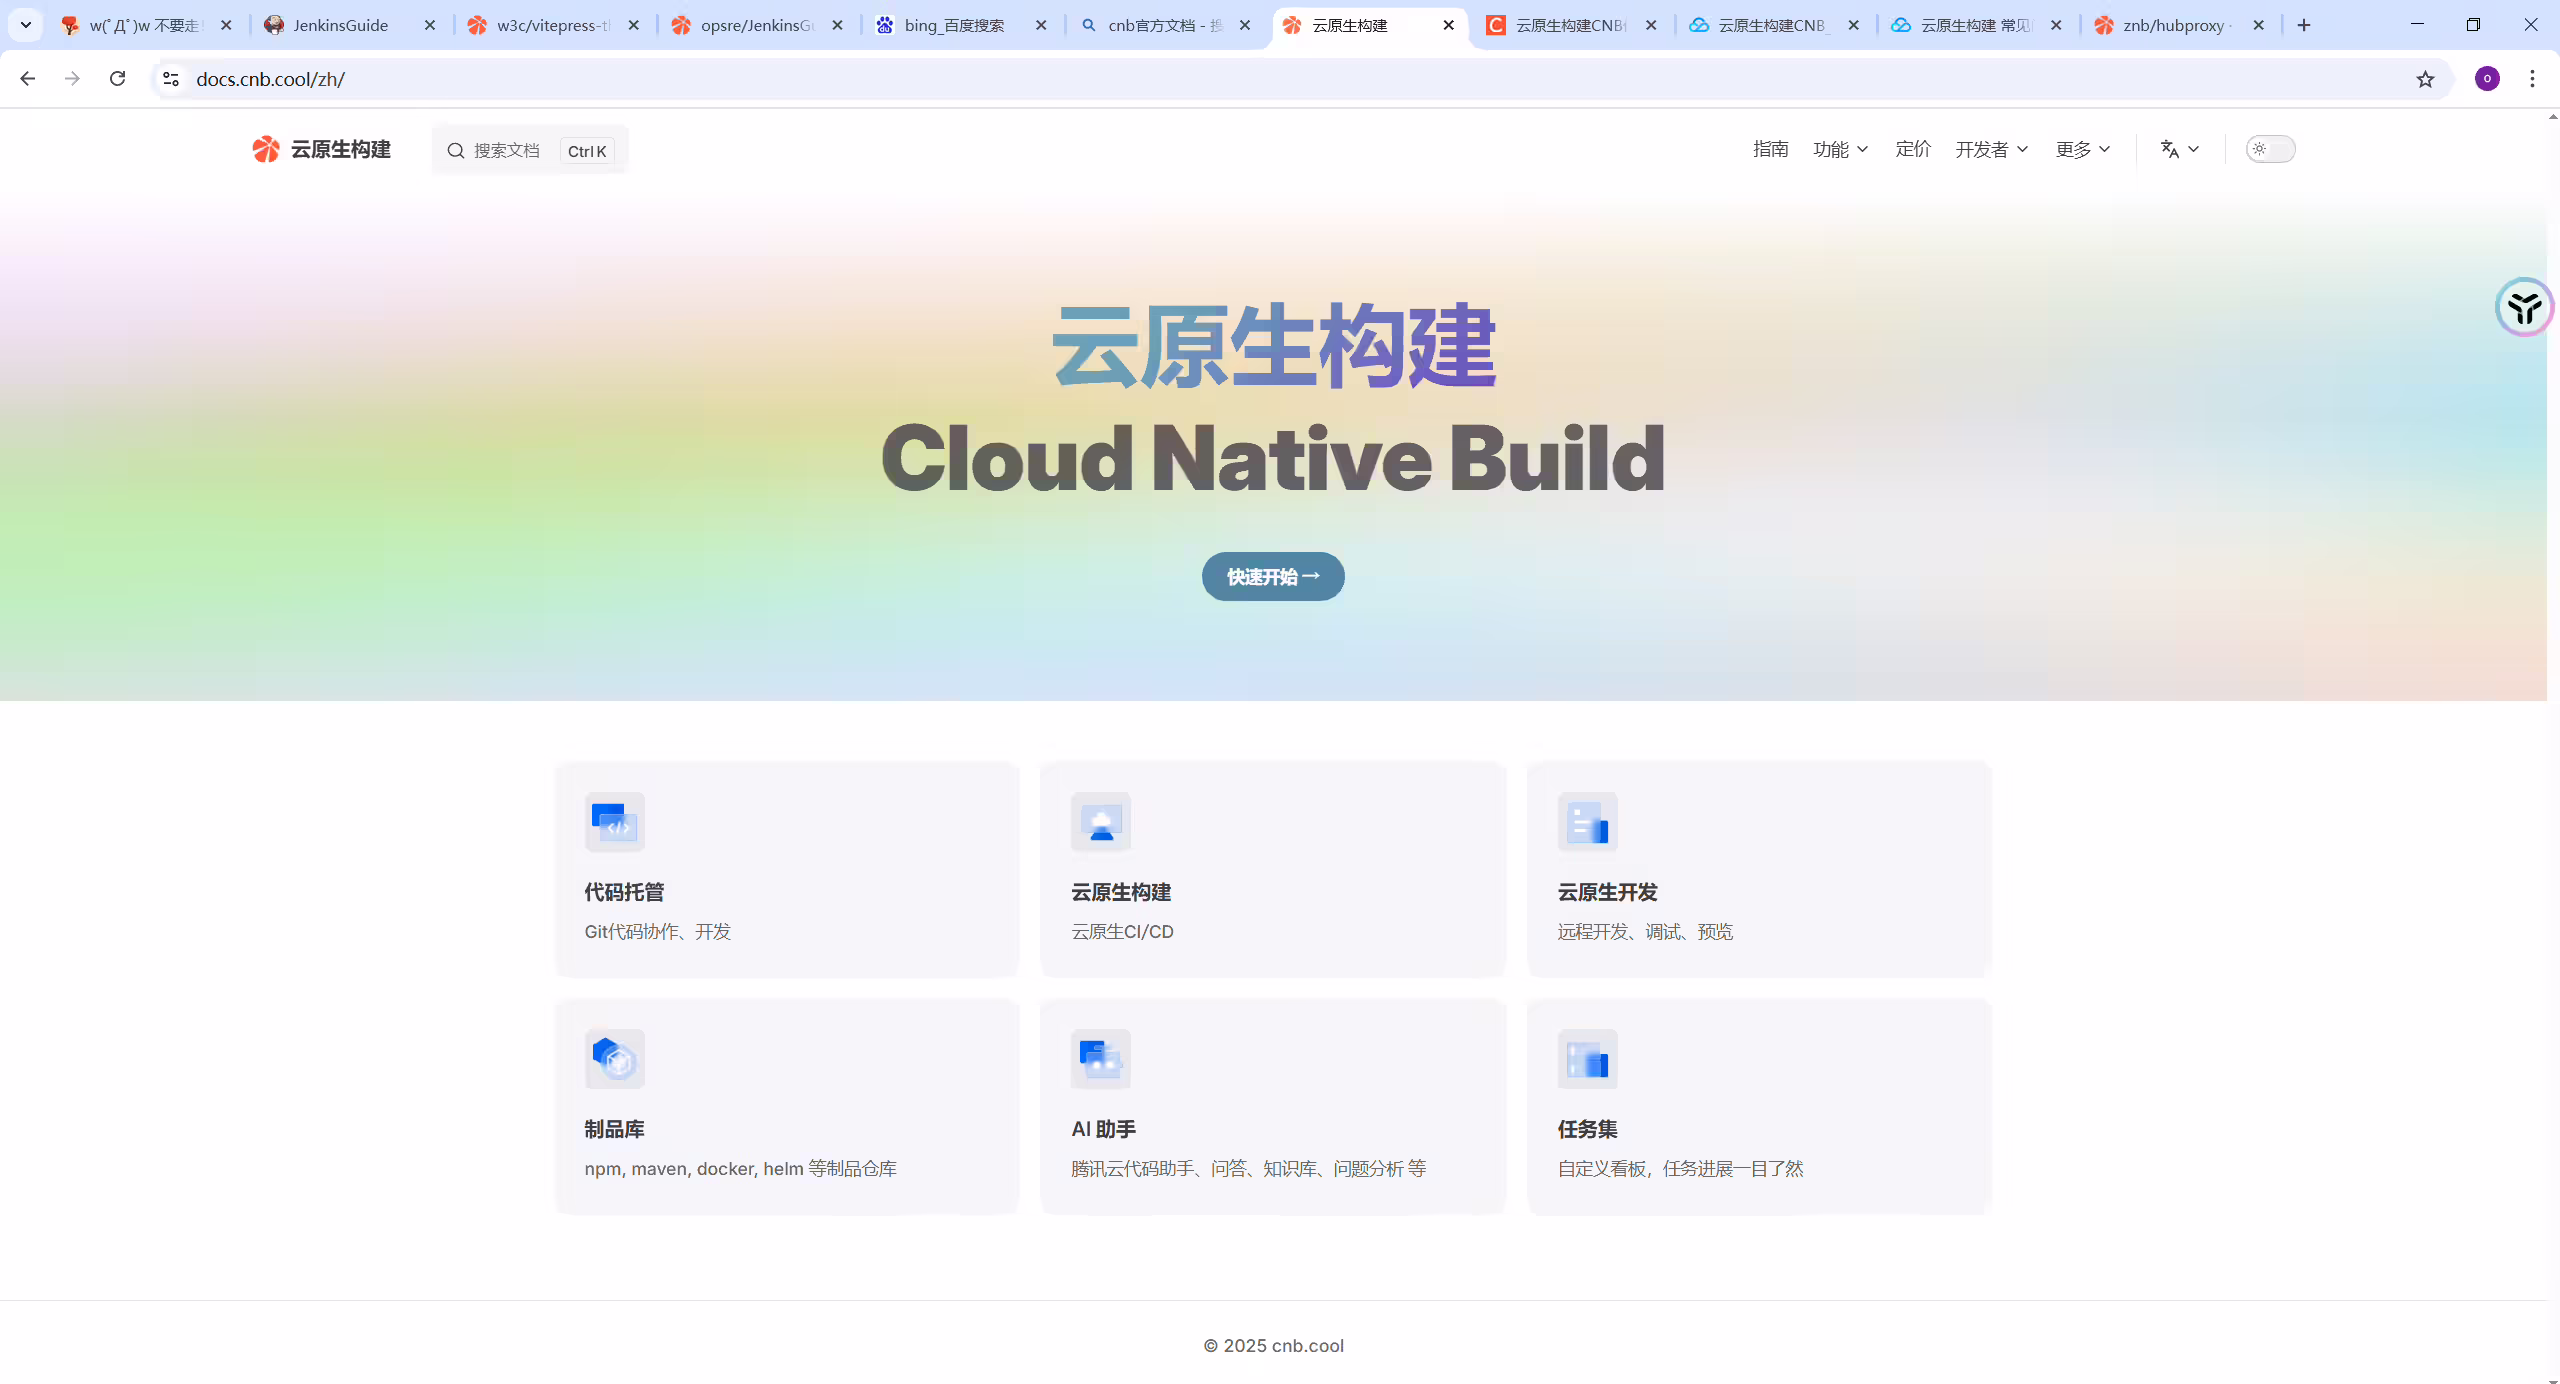Click the address bar URL docs.cnb.cool/zh/

[x=270, y=79]
